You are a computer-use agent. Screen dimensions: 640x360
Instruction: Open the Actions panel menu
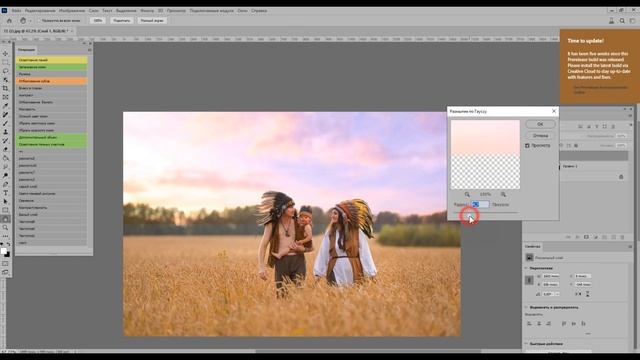[x=89, y=50]
